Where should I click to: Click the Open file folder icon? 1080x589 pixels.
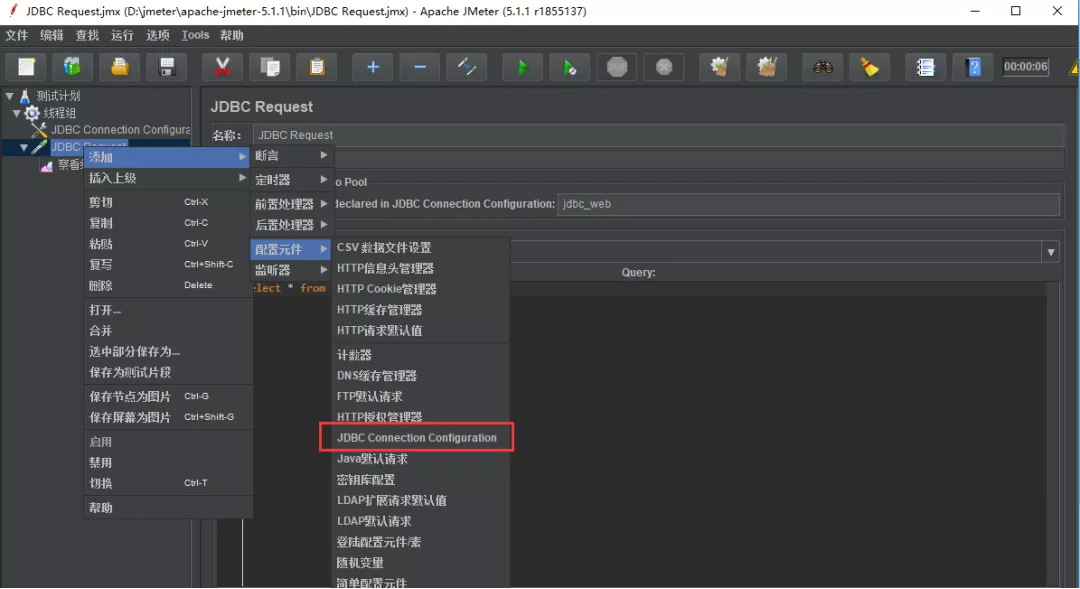[119, 67]
